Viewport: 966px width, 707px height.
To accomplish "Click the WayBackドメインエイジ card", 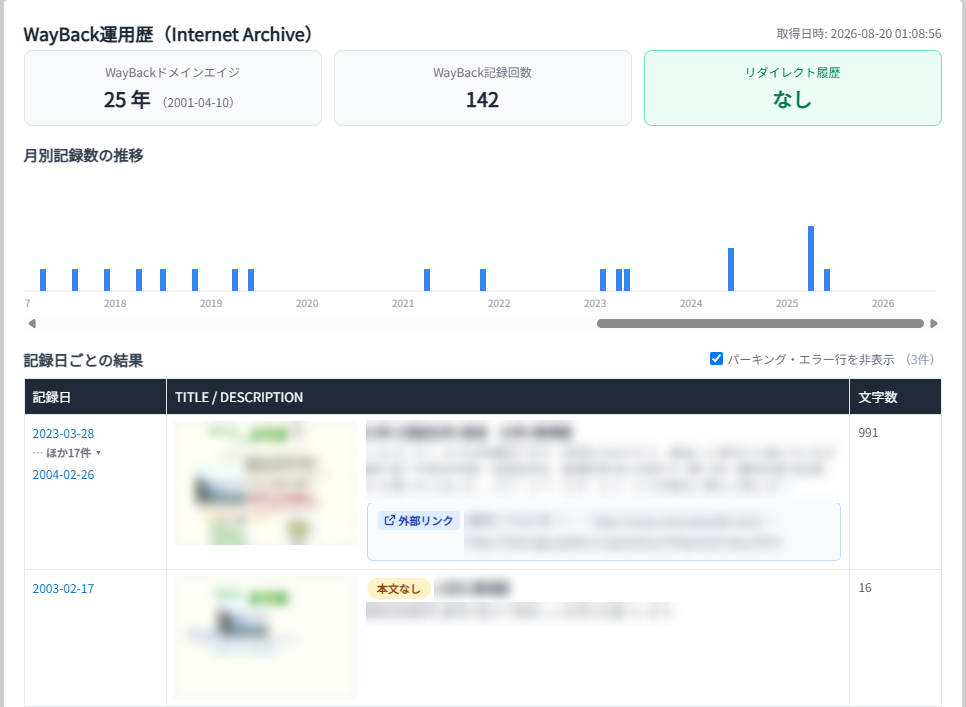I will (x=172, y=88).
